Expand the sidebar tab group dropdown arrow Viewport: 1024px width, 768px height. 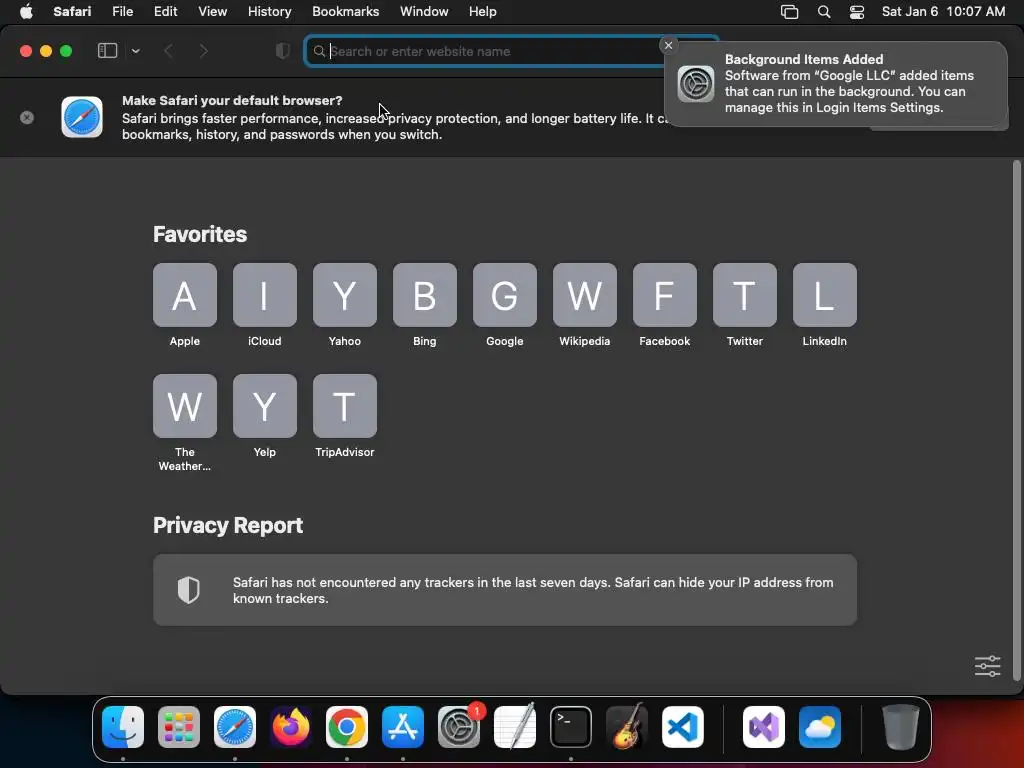135,51
